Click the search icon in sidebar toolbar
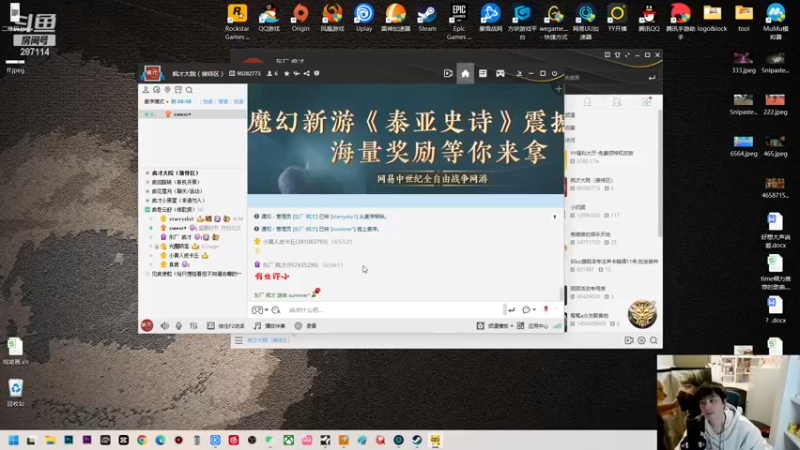800x450 pixels. (189, 90)
